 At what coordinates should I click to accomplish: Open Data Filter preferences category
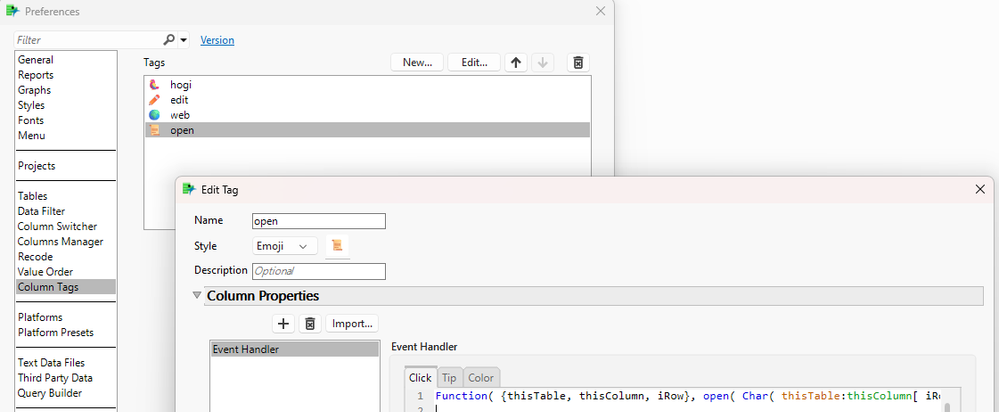click(x=41, y=211)
